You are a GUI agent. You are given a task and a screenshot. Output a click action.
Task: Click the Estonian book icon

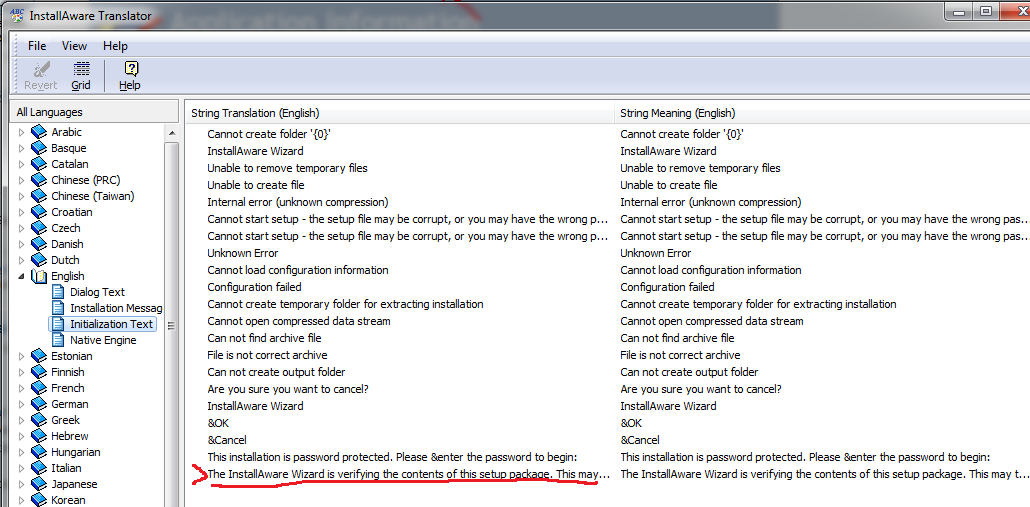(39, 356)
